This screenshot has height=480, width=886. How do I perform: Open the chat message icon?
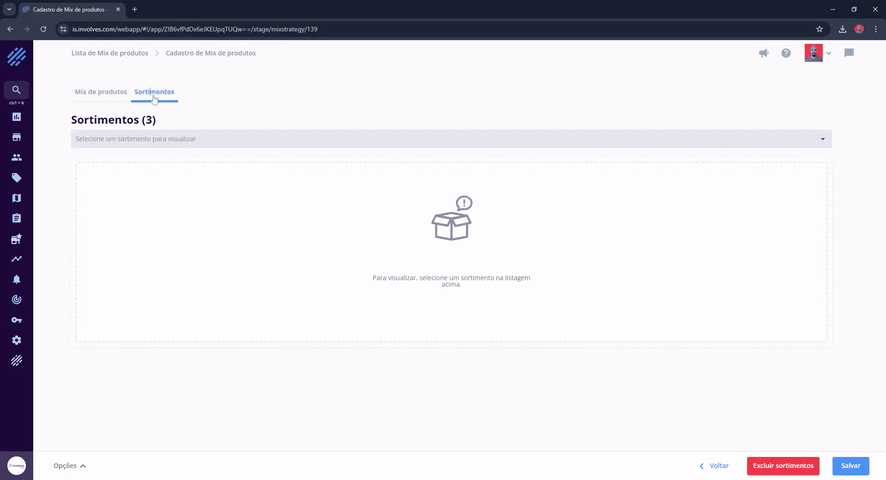tap(849, 53)
